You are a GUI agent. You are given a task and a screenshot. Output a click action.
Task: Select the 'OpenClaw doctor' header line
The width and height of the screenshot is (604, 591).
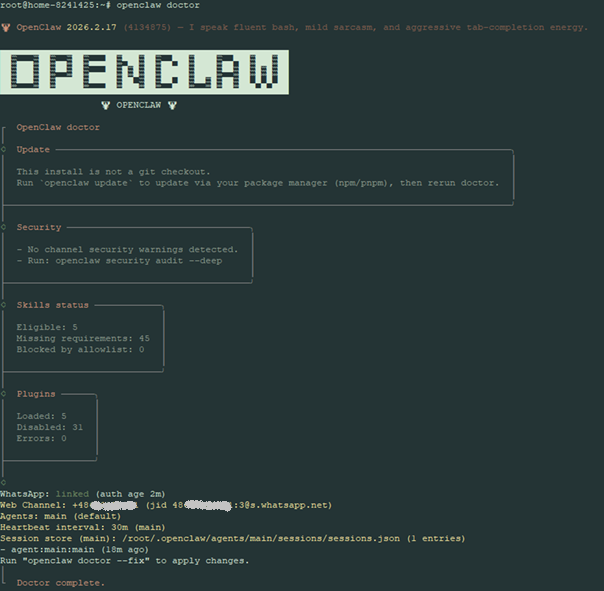pyautogui.click(x=58, y=127)
